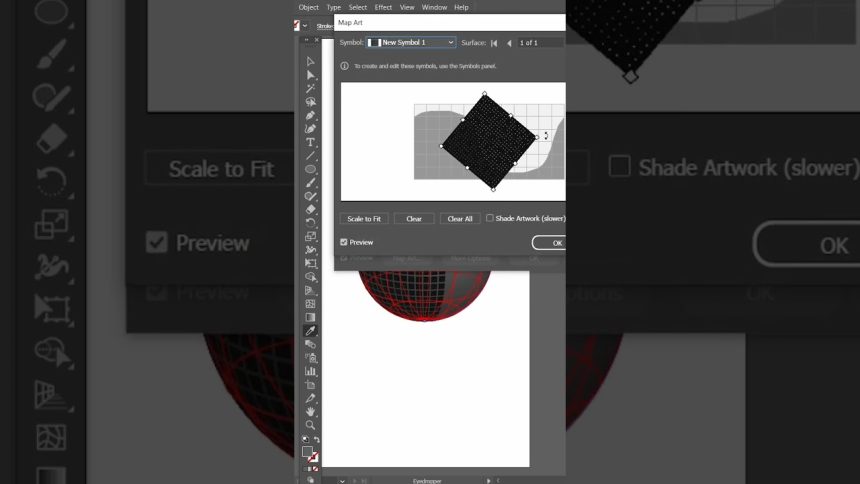Screen dimensions: 860x484
Task: Expand the fill swatch dropdown in control bar
Action: pos(305,26)
